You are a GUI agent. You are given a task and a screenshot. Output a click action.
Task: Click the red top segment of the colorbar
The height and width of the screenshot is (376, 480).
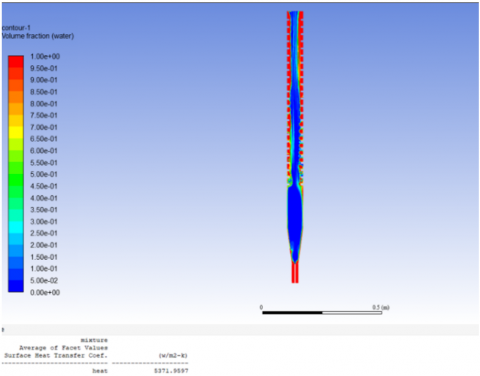(16, 62)
